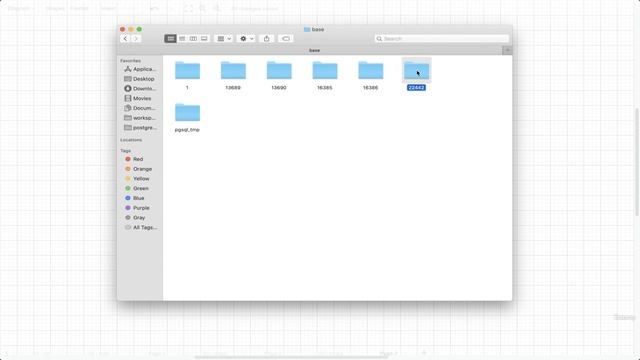Go back with the Finder back arrow
640x360 pixels.
(125, 38)
